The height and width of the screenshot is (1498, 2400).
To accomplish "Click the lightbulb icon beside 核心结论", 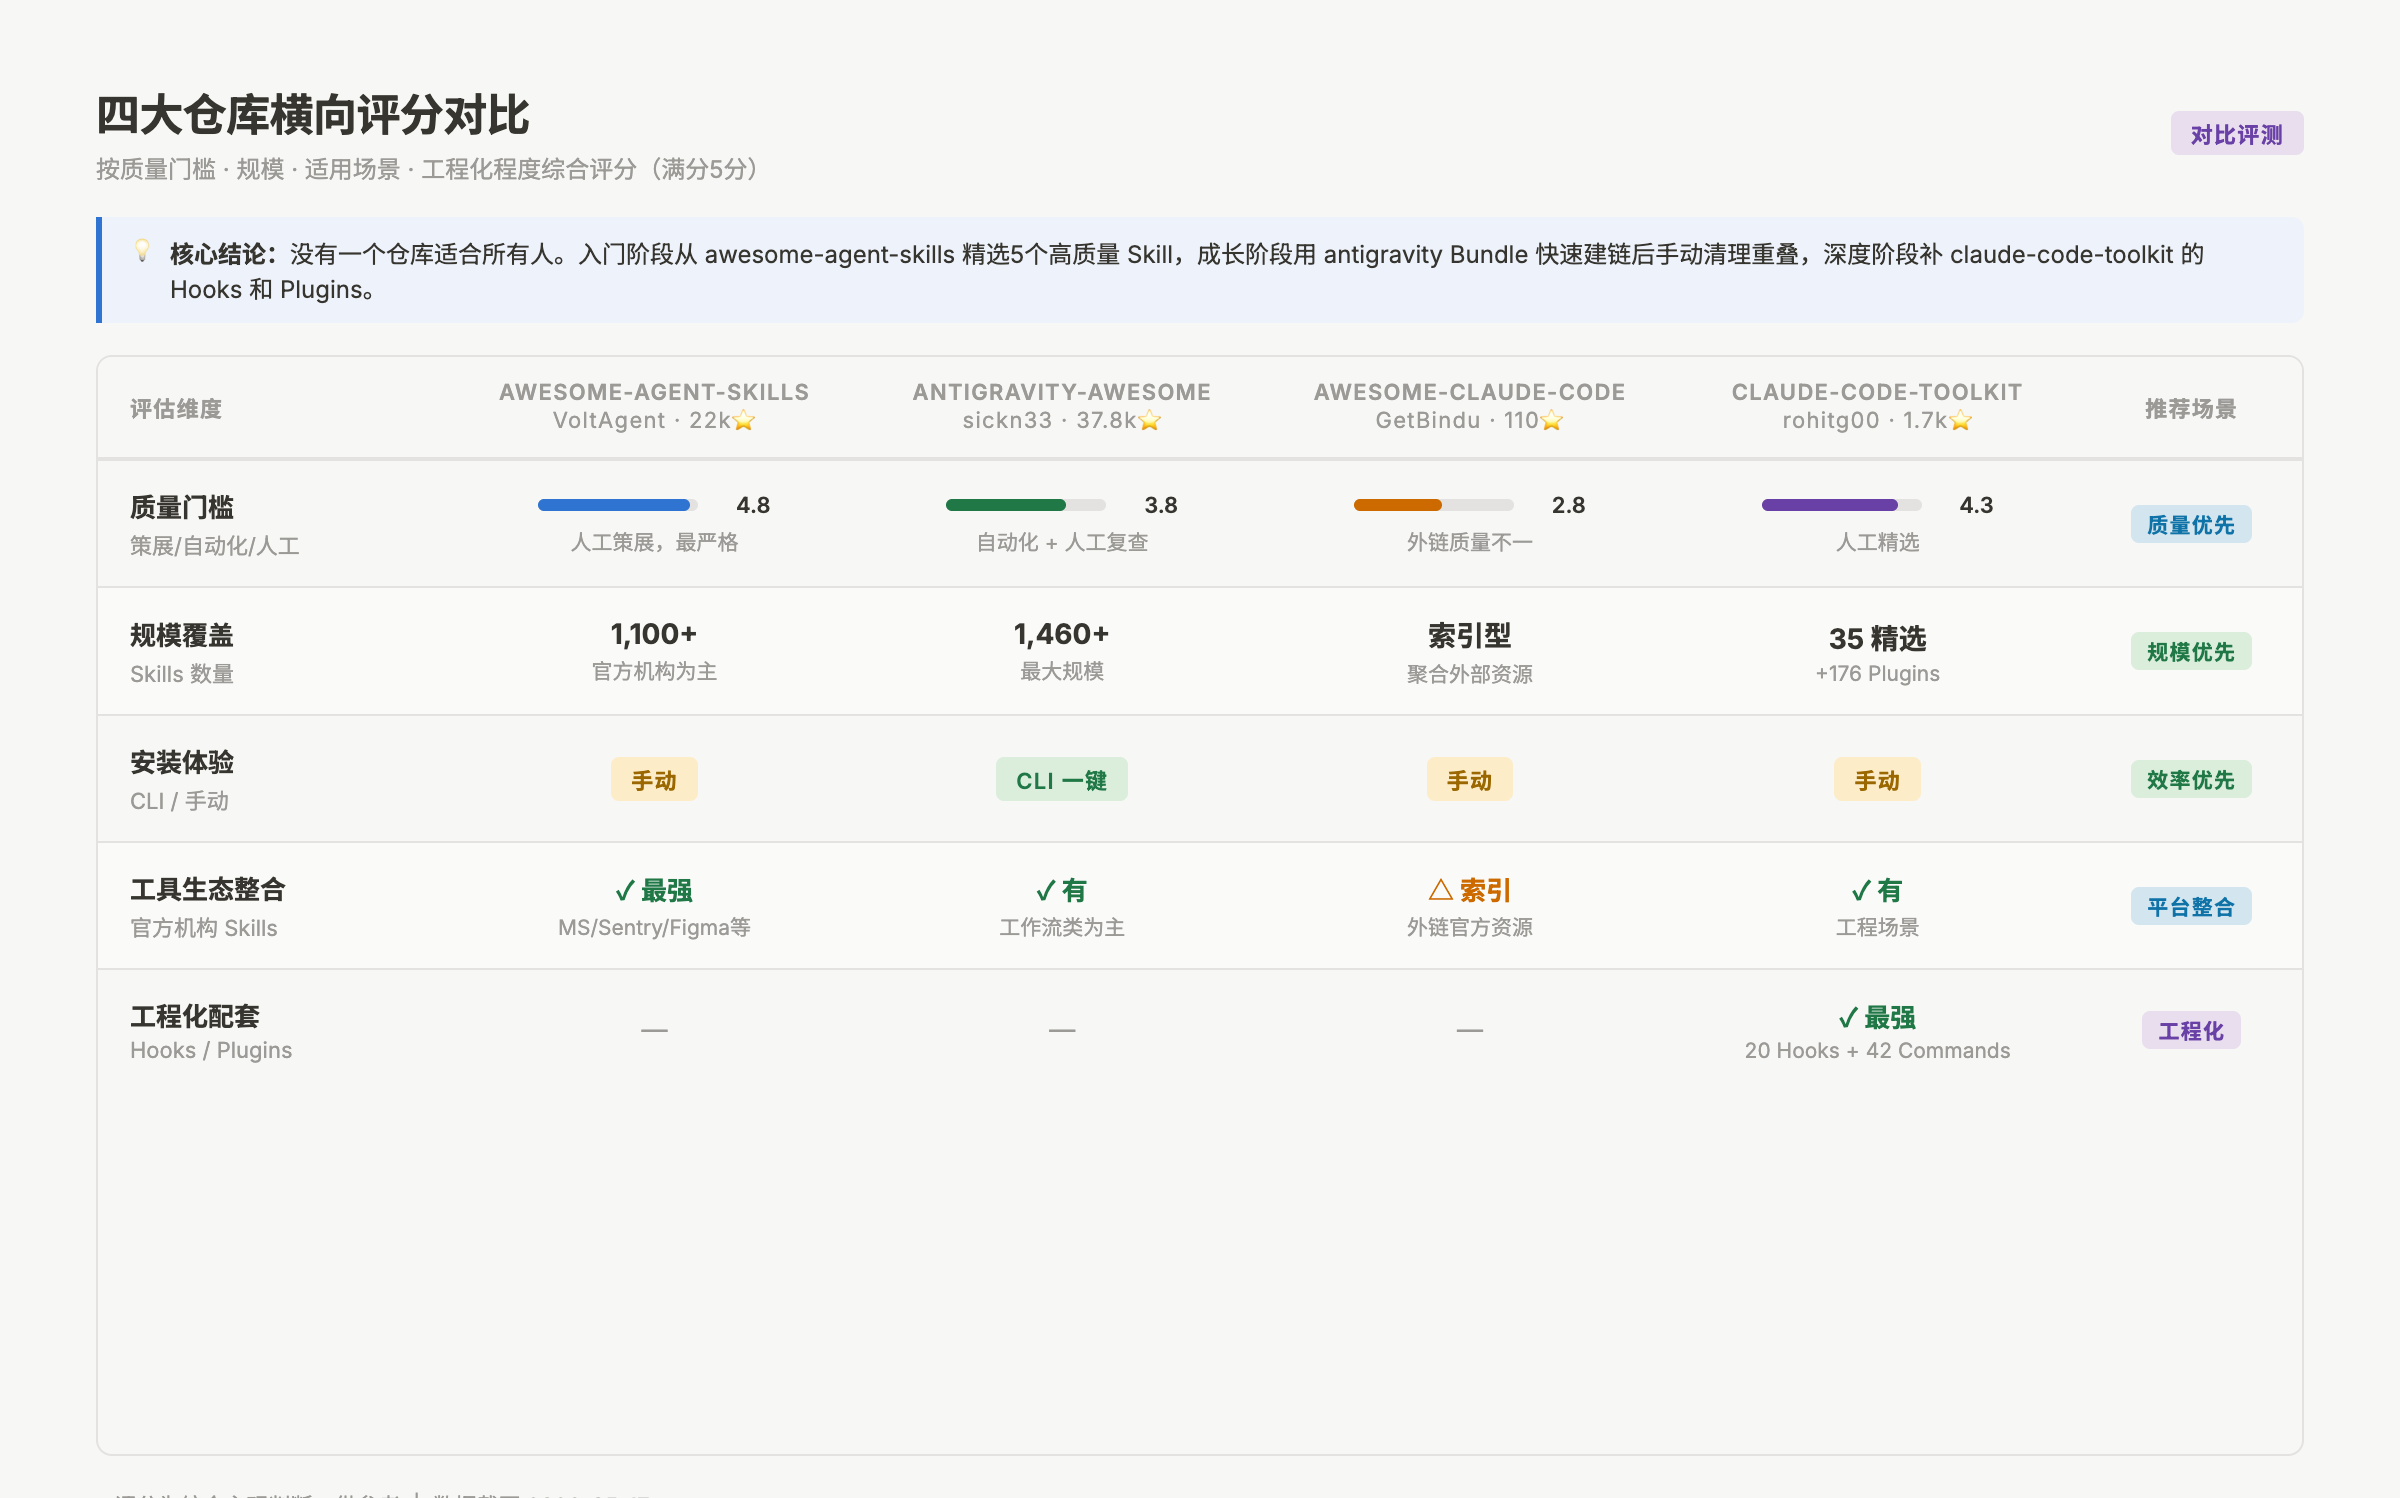I will [x=142, y=251].
